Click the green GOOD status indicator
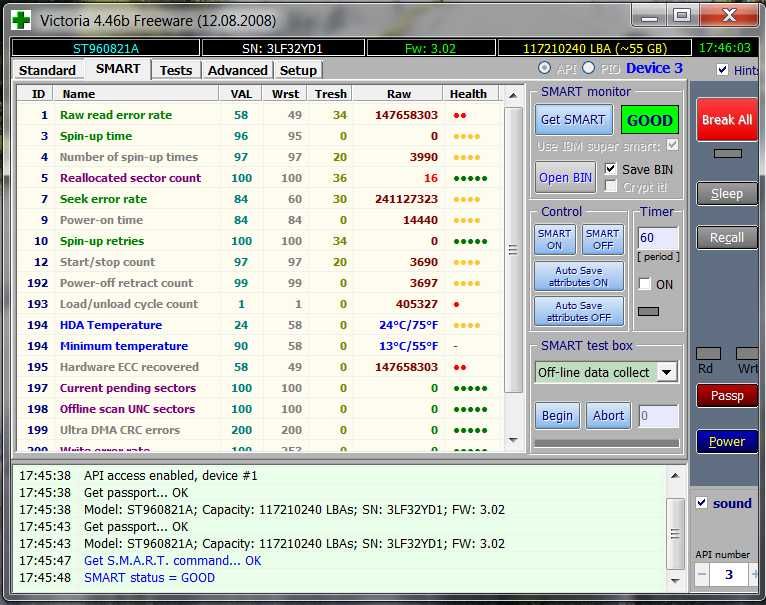 650,120
